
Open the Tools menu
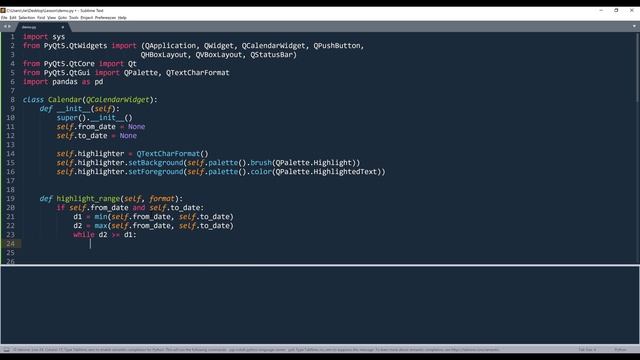(73, 18)
